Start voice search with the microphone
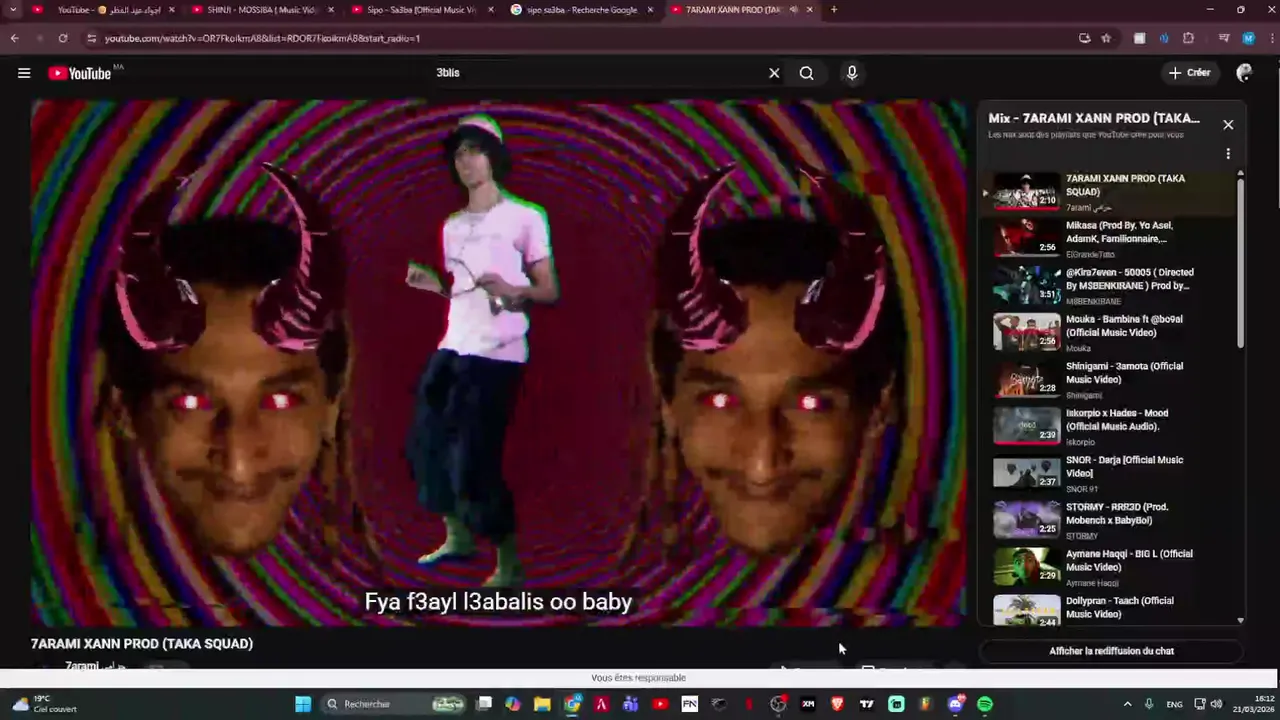Image resolution: width=1280 pixels, height=720 pixels. click(852, 73)
